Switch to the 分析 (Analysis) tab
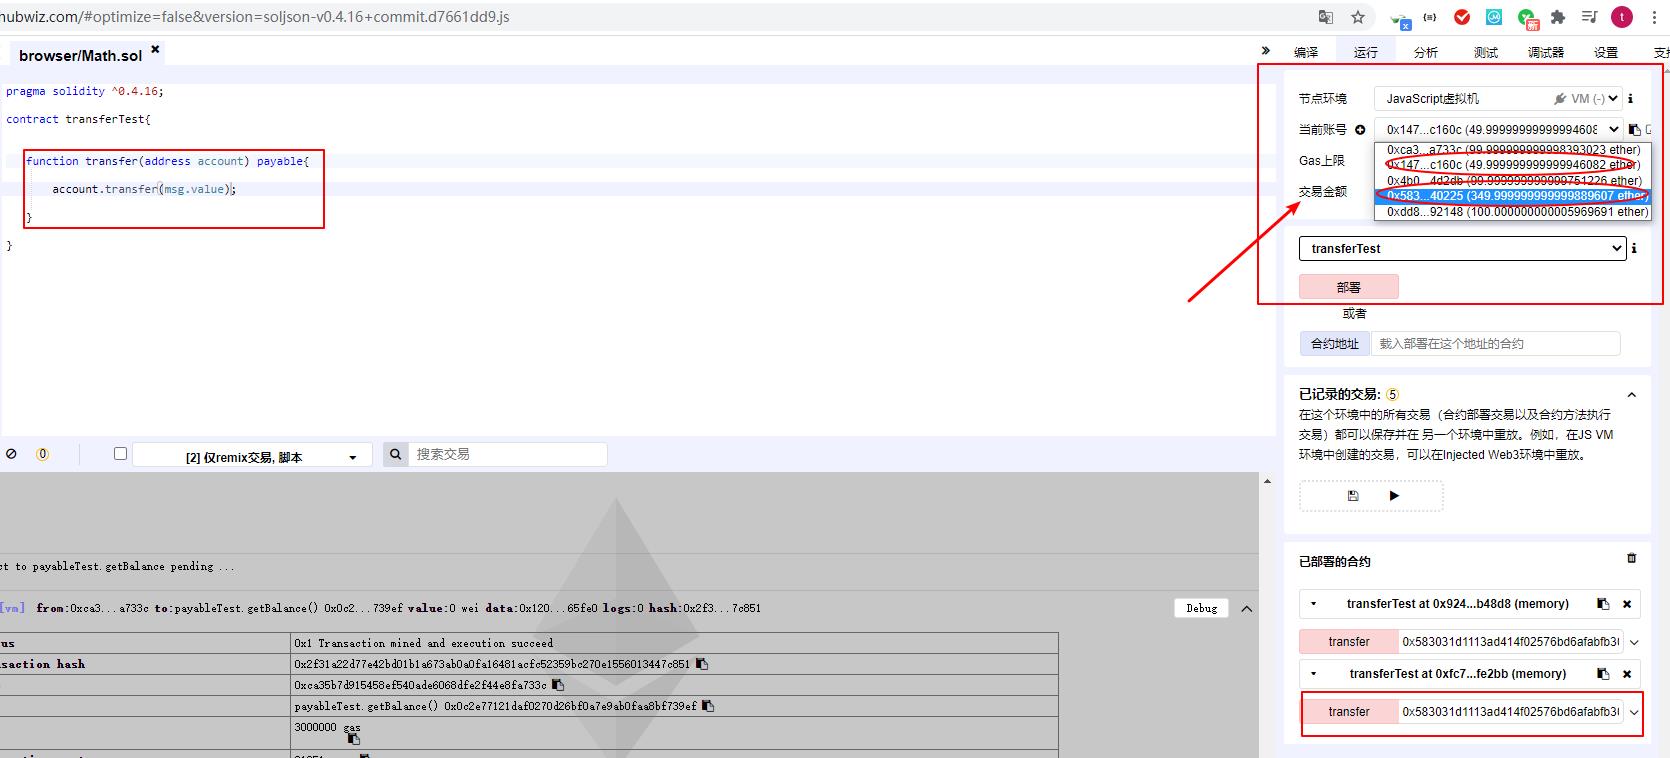This screenshot has height=758, width=1670. click(x=1426, y=52)
